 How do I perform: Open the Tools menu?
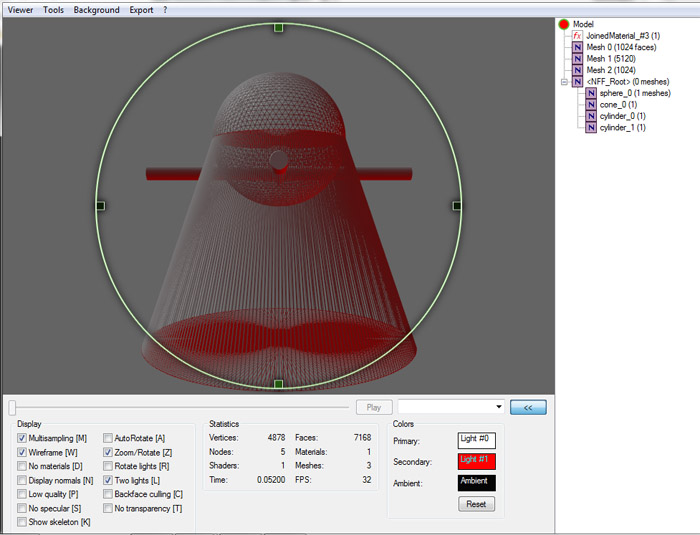point(53,10)
